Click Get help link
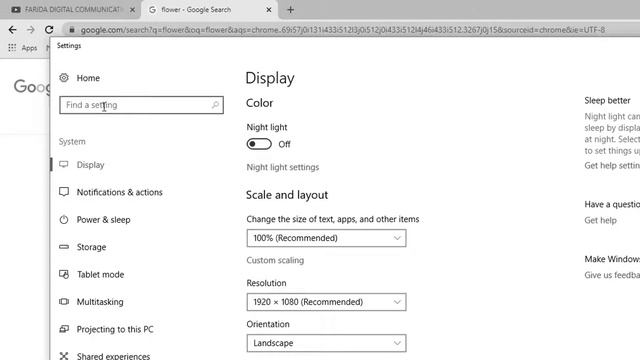 600,220
